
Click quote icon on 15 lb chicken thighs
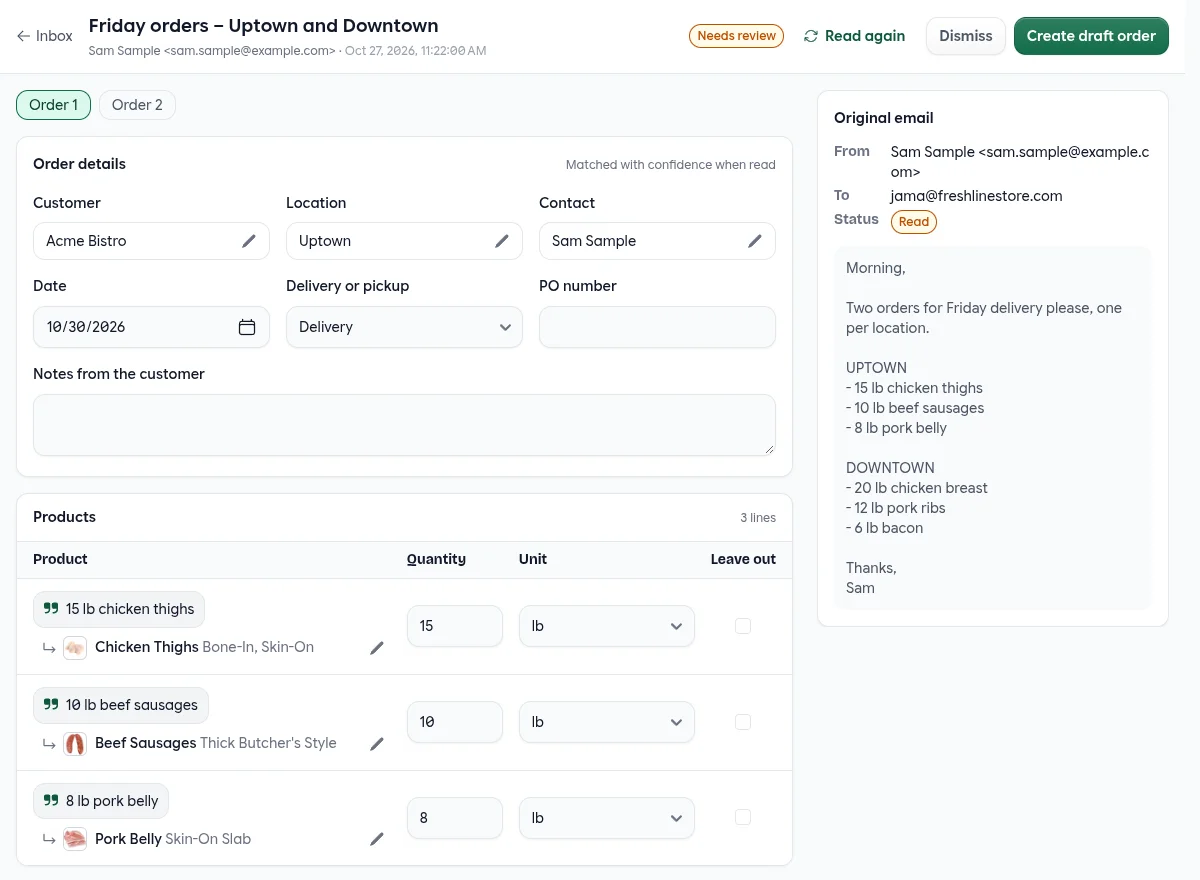(50, 609)
